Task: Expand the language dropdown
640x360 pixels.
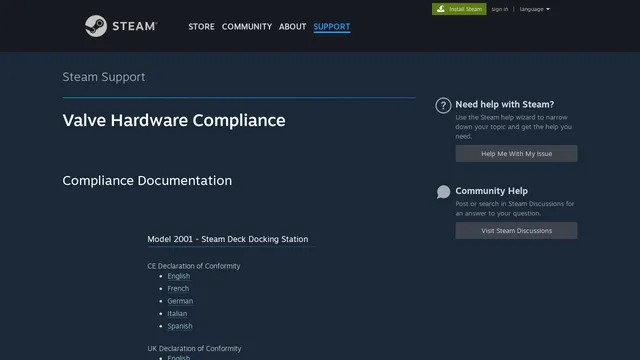Action: click(534, 9)
